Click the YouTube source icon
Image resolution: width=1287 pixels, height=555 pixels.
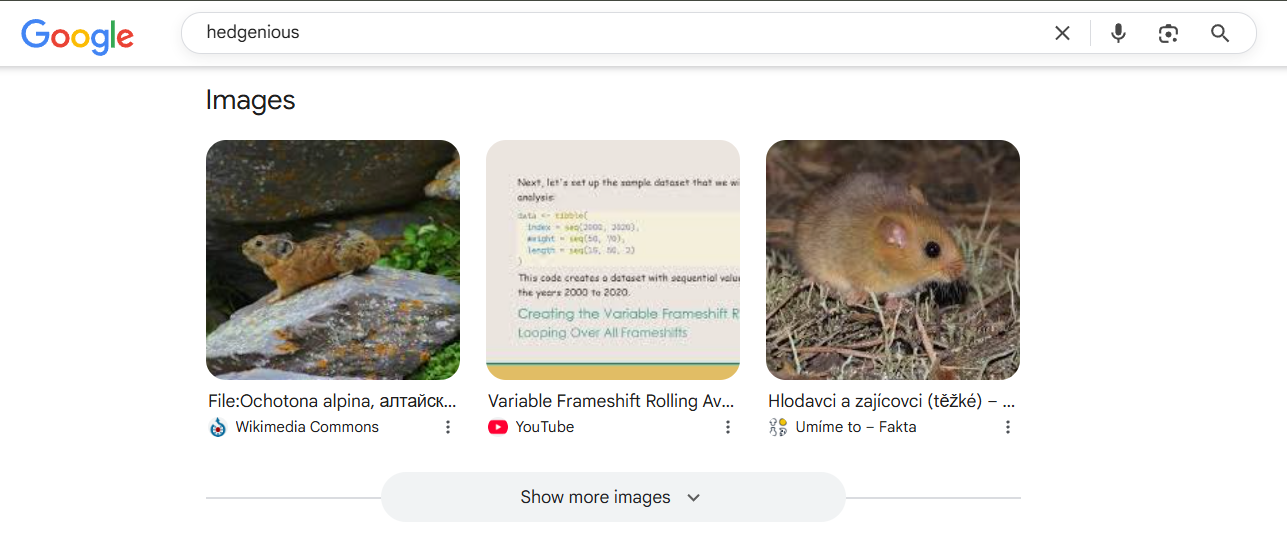coord(498,427)
